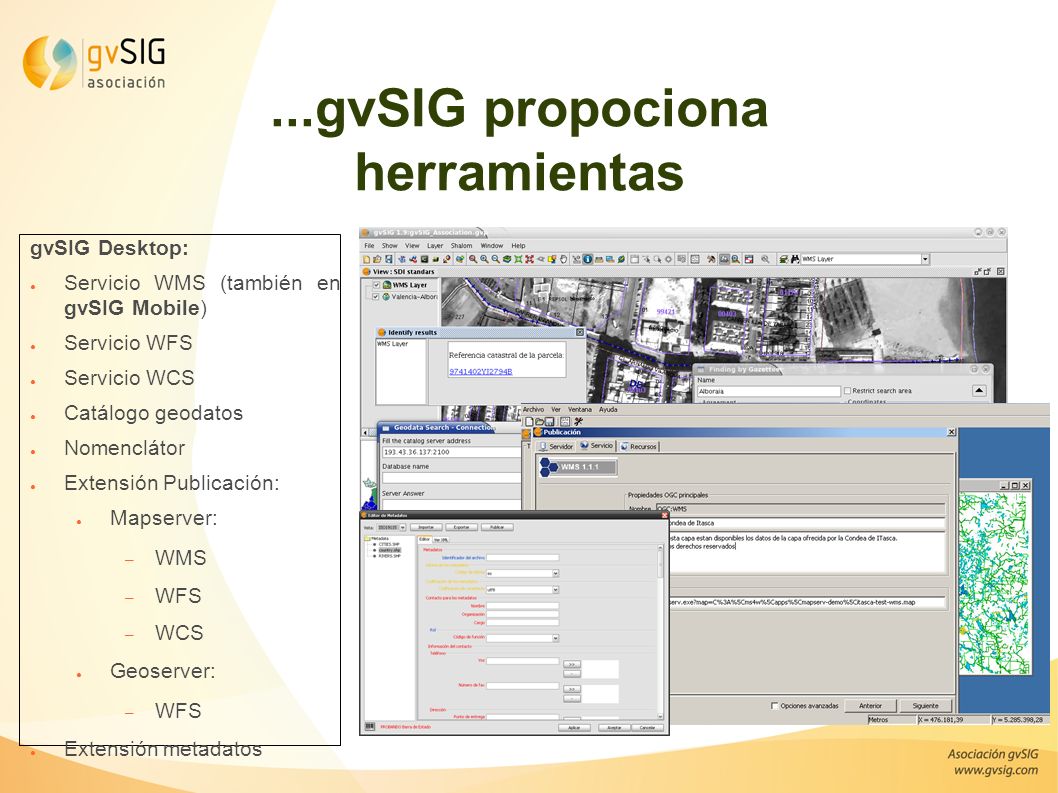The width and height of the screenshot is (1058, 793).
Task: Toggle the Valencia-Albora layer visibility checkbox
Action: tap(377, 296)
